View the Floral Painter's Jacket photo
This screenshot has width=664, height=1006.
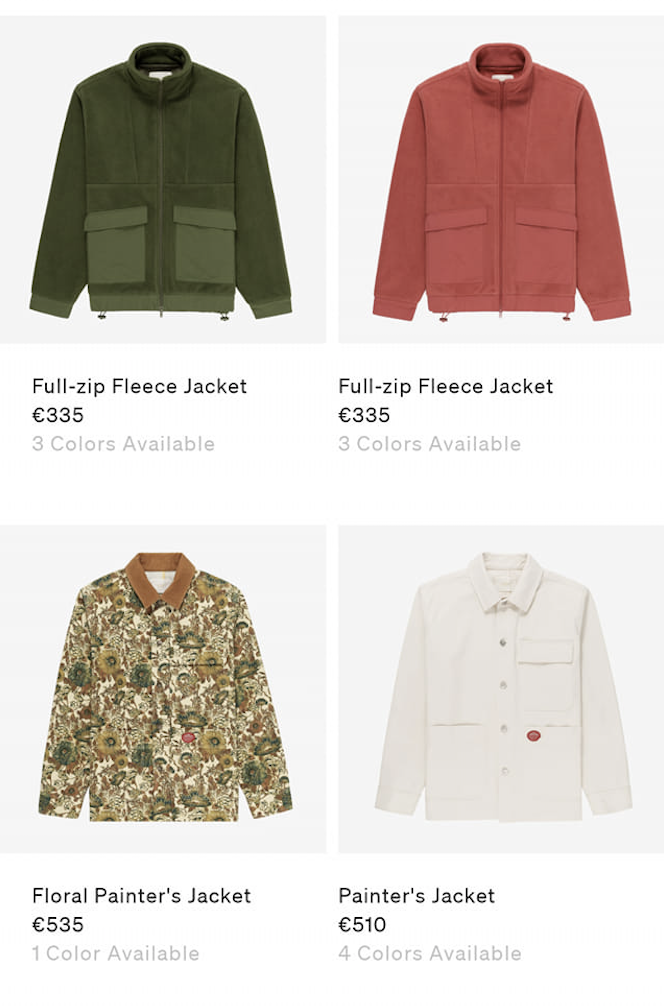[x=163, y=689]
